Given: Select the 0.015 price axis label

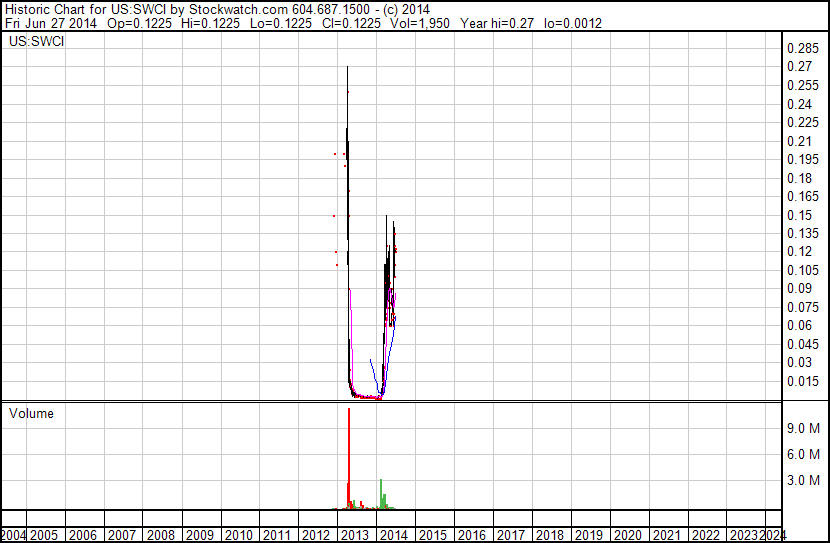Looking at the screenshot, I should click(801, 381).
